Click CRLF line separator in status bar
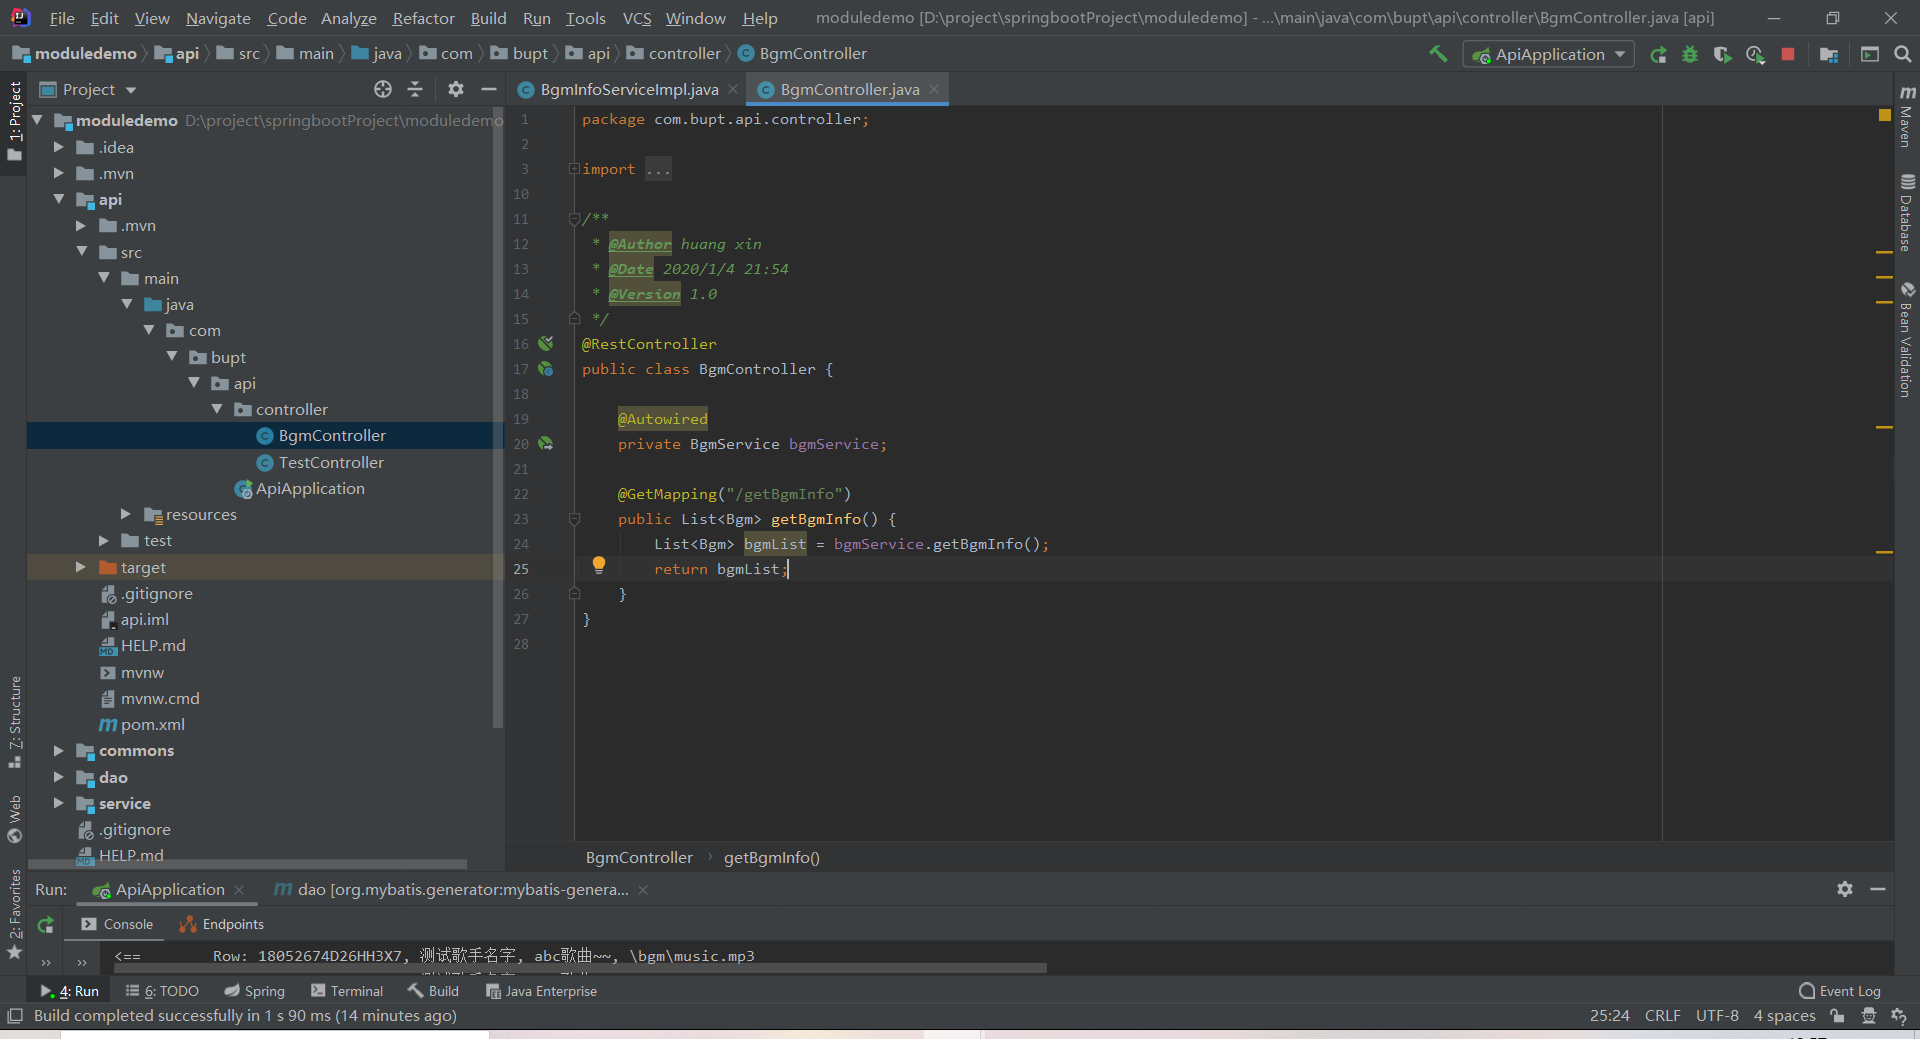 click(x=1663, y=1016)
